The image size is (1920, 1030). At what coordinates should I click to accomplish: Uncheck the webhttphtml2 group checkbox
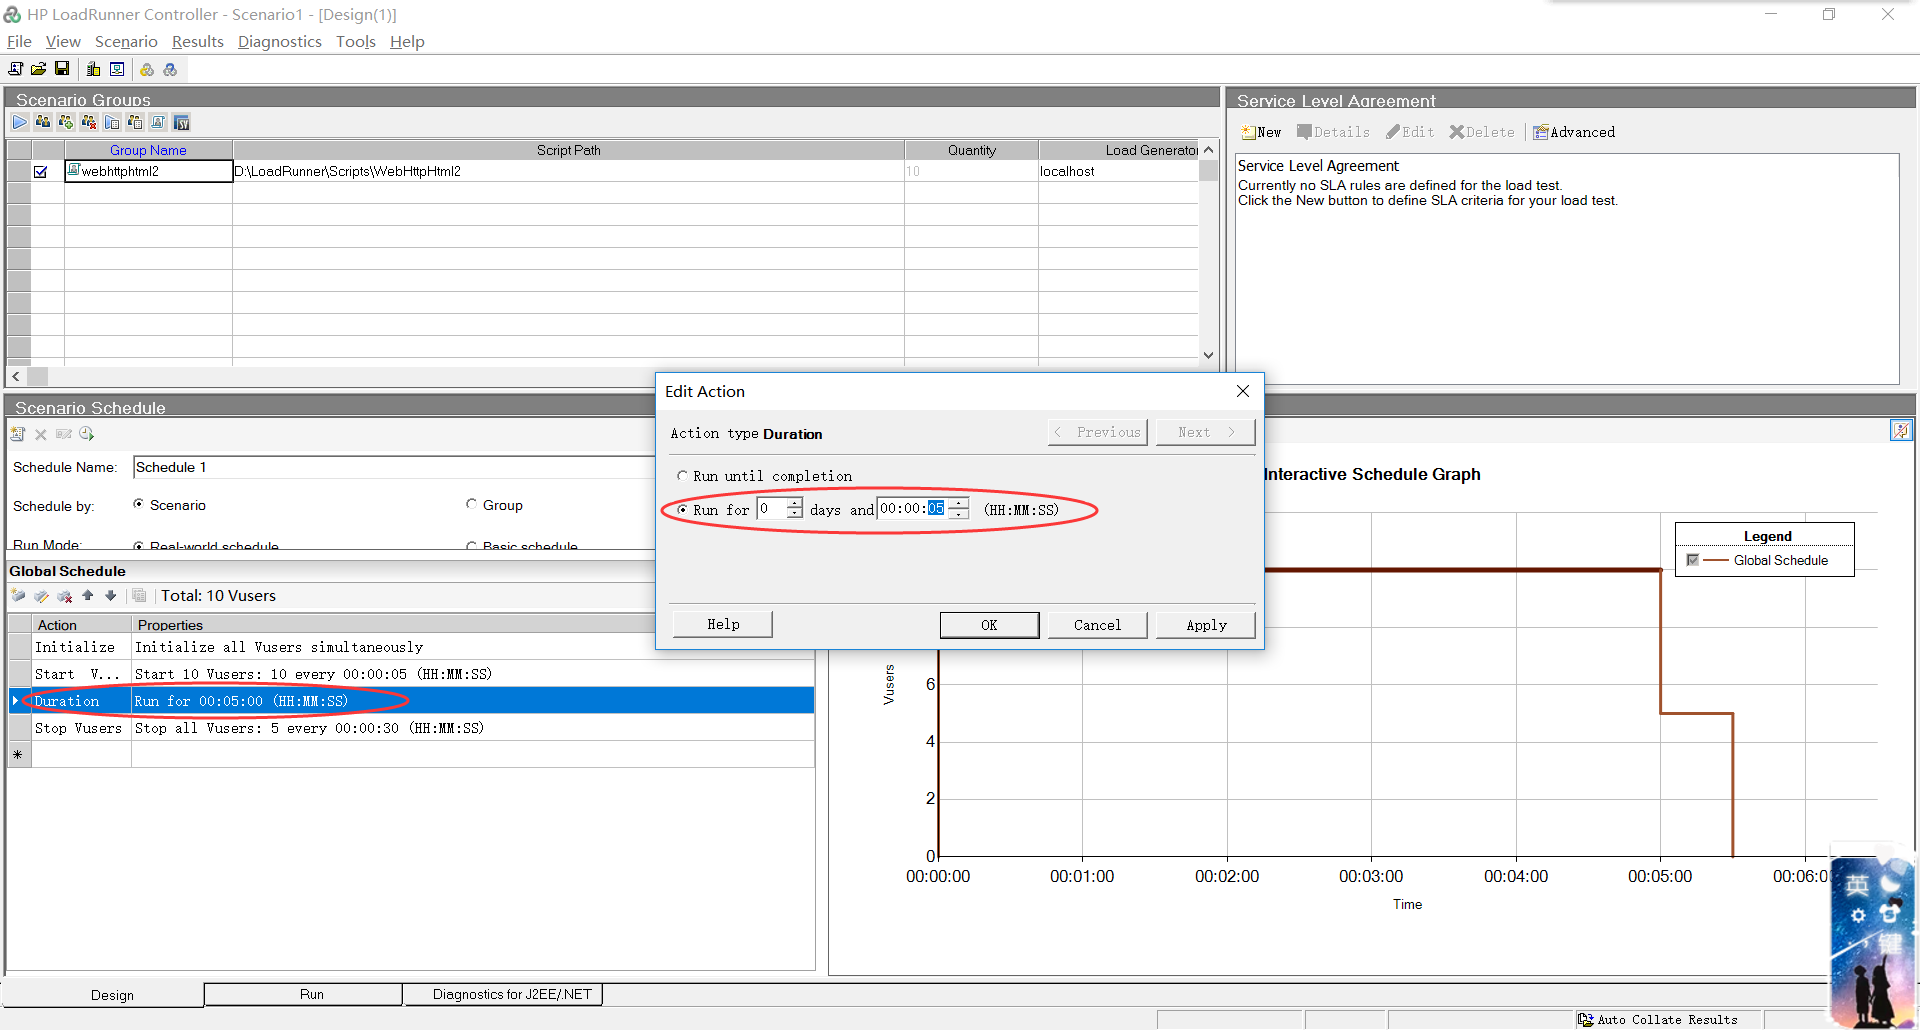coord(40,171)
